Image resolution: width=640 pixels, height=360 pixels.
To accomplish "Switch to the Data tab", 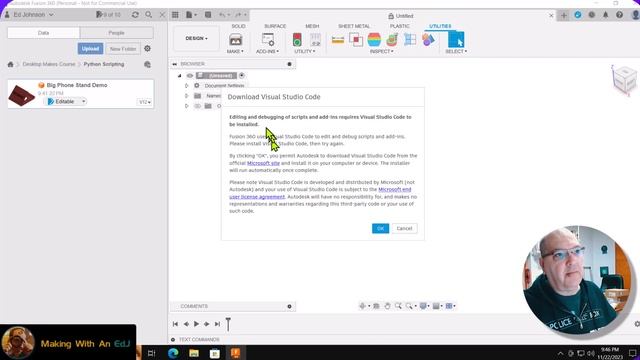I will click(x=43, y=33).
